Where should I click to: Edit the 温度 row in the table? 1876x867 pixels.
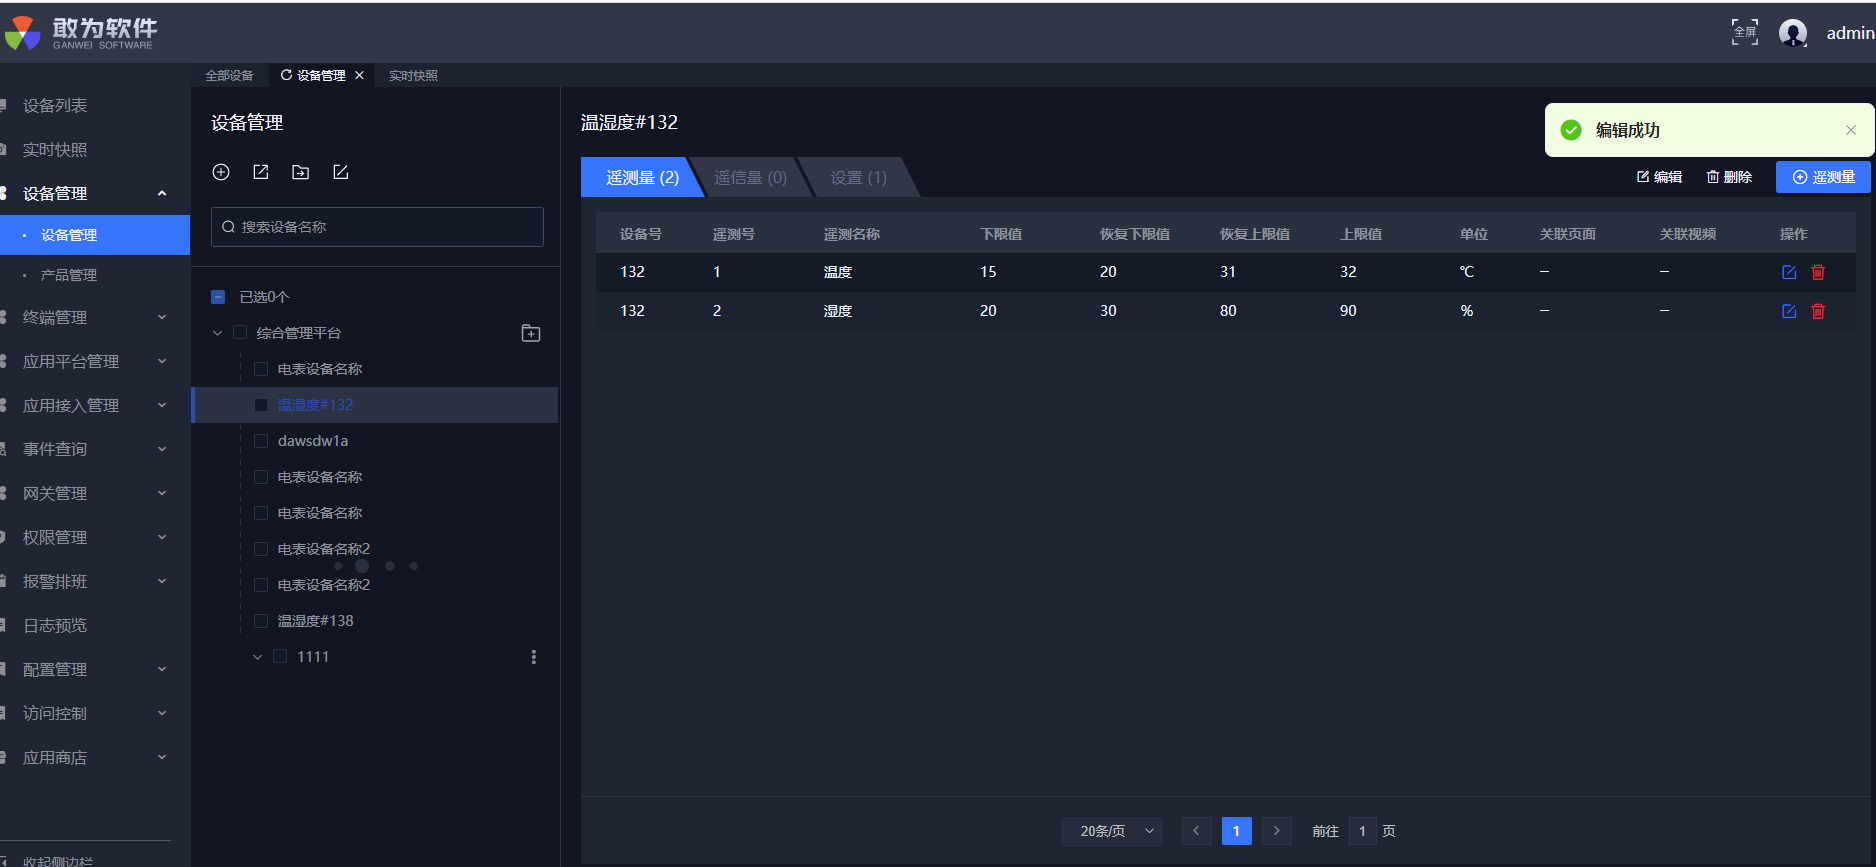[x=1789, y=272]
